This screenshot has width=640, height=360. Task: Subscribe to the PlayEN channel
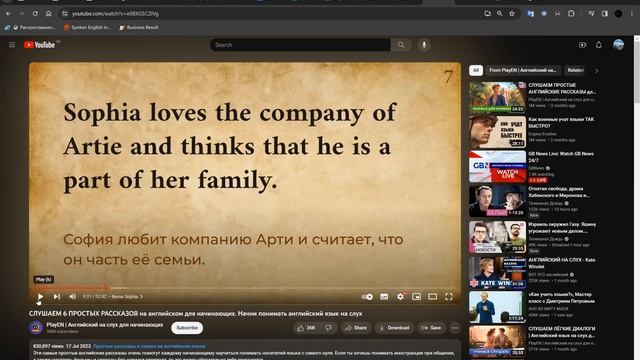tap(187, 328)
